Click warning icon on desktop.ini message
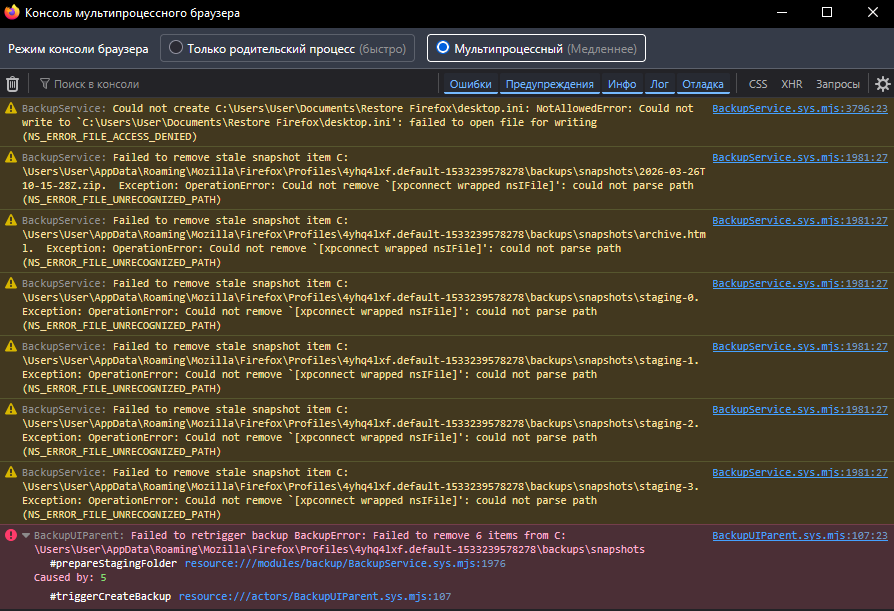This screenshot has height=611, width=894. [11, 108]
